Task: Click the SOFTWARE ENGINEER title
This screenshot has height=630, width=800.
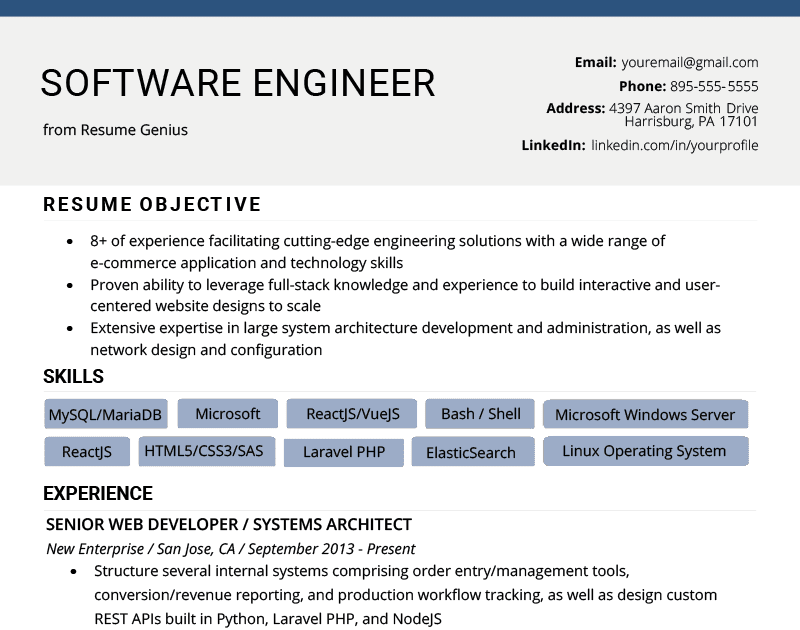Action: point(238,84)
